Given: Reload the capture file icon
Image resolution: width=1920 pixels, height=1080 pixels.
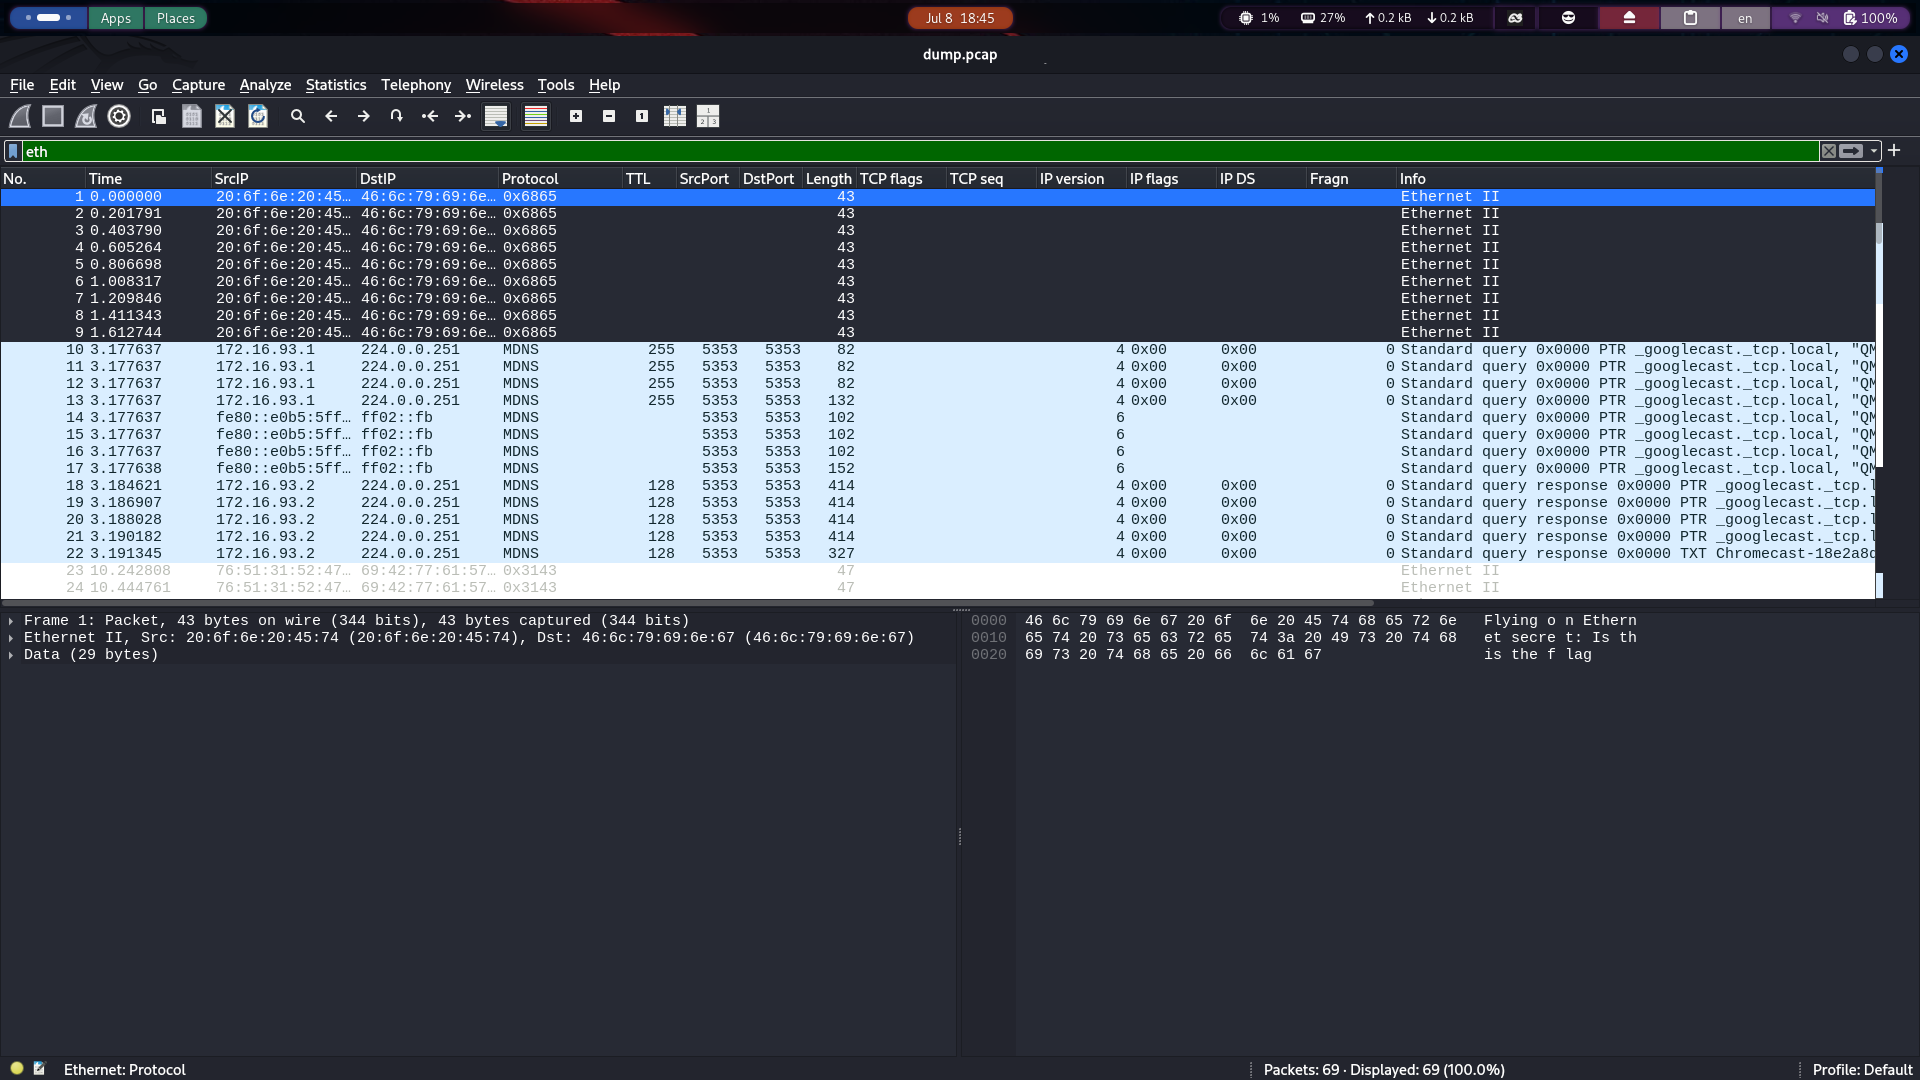Looking at the screenshot, I should pyautogui.click(x=258, y=117).
